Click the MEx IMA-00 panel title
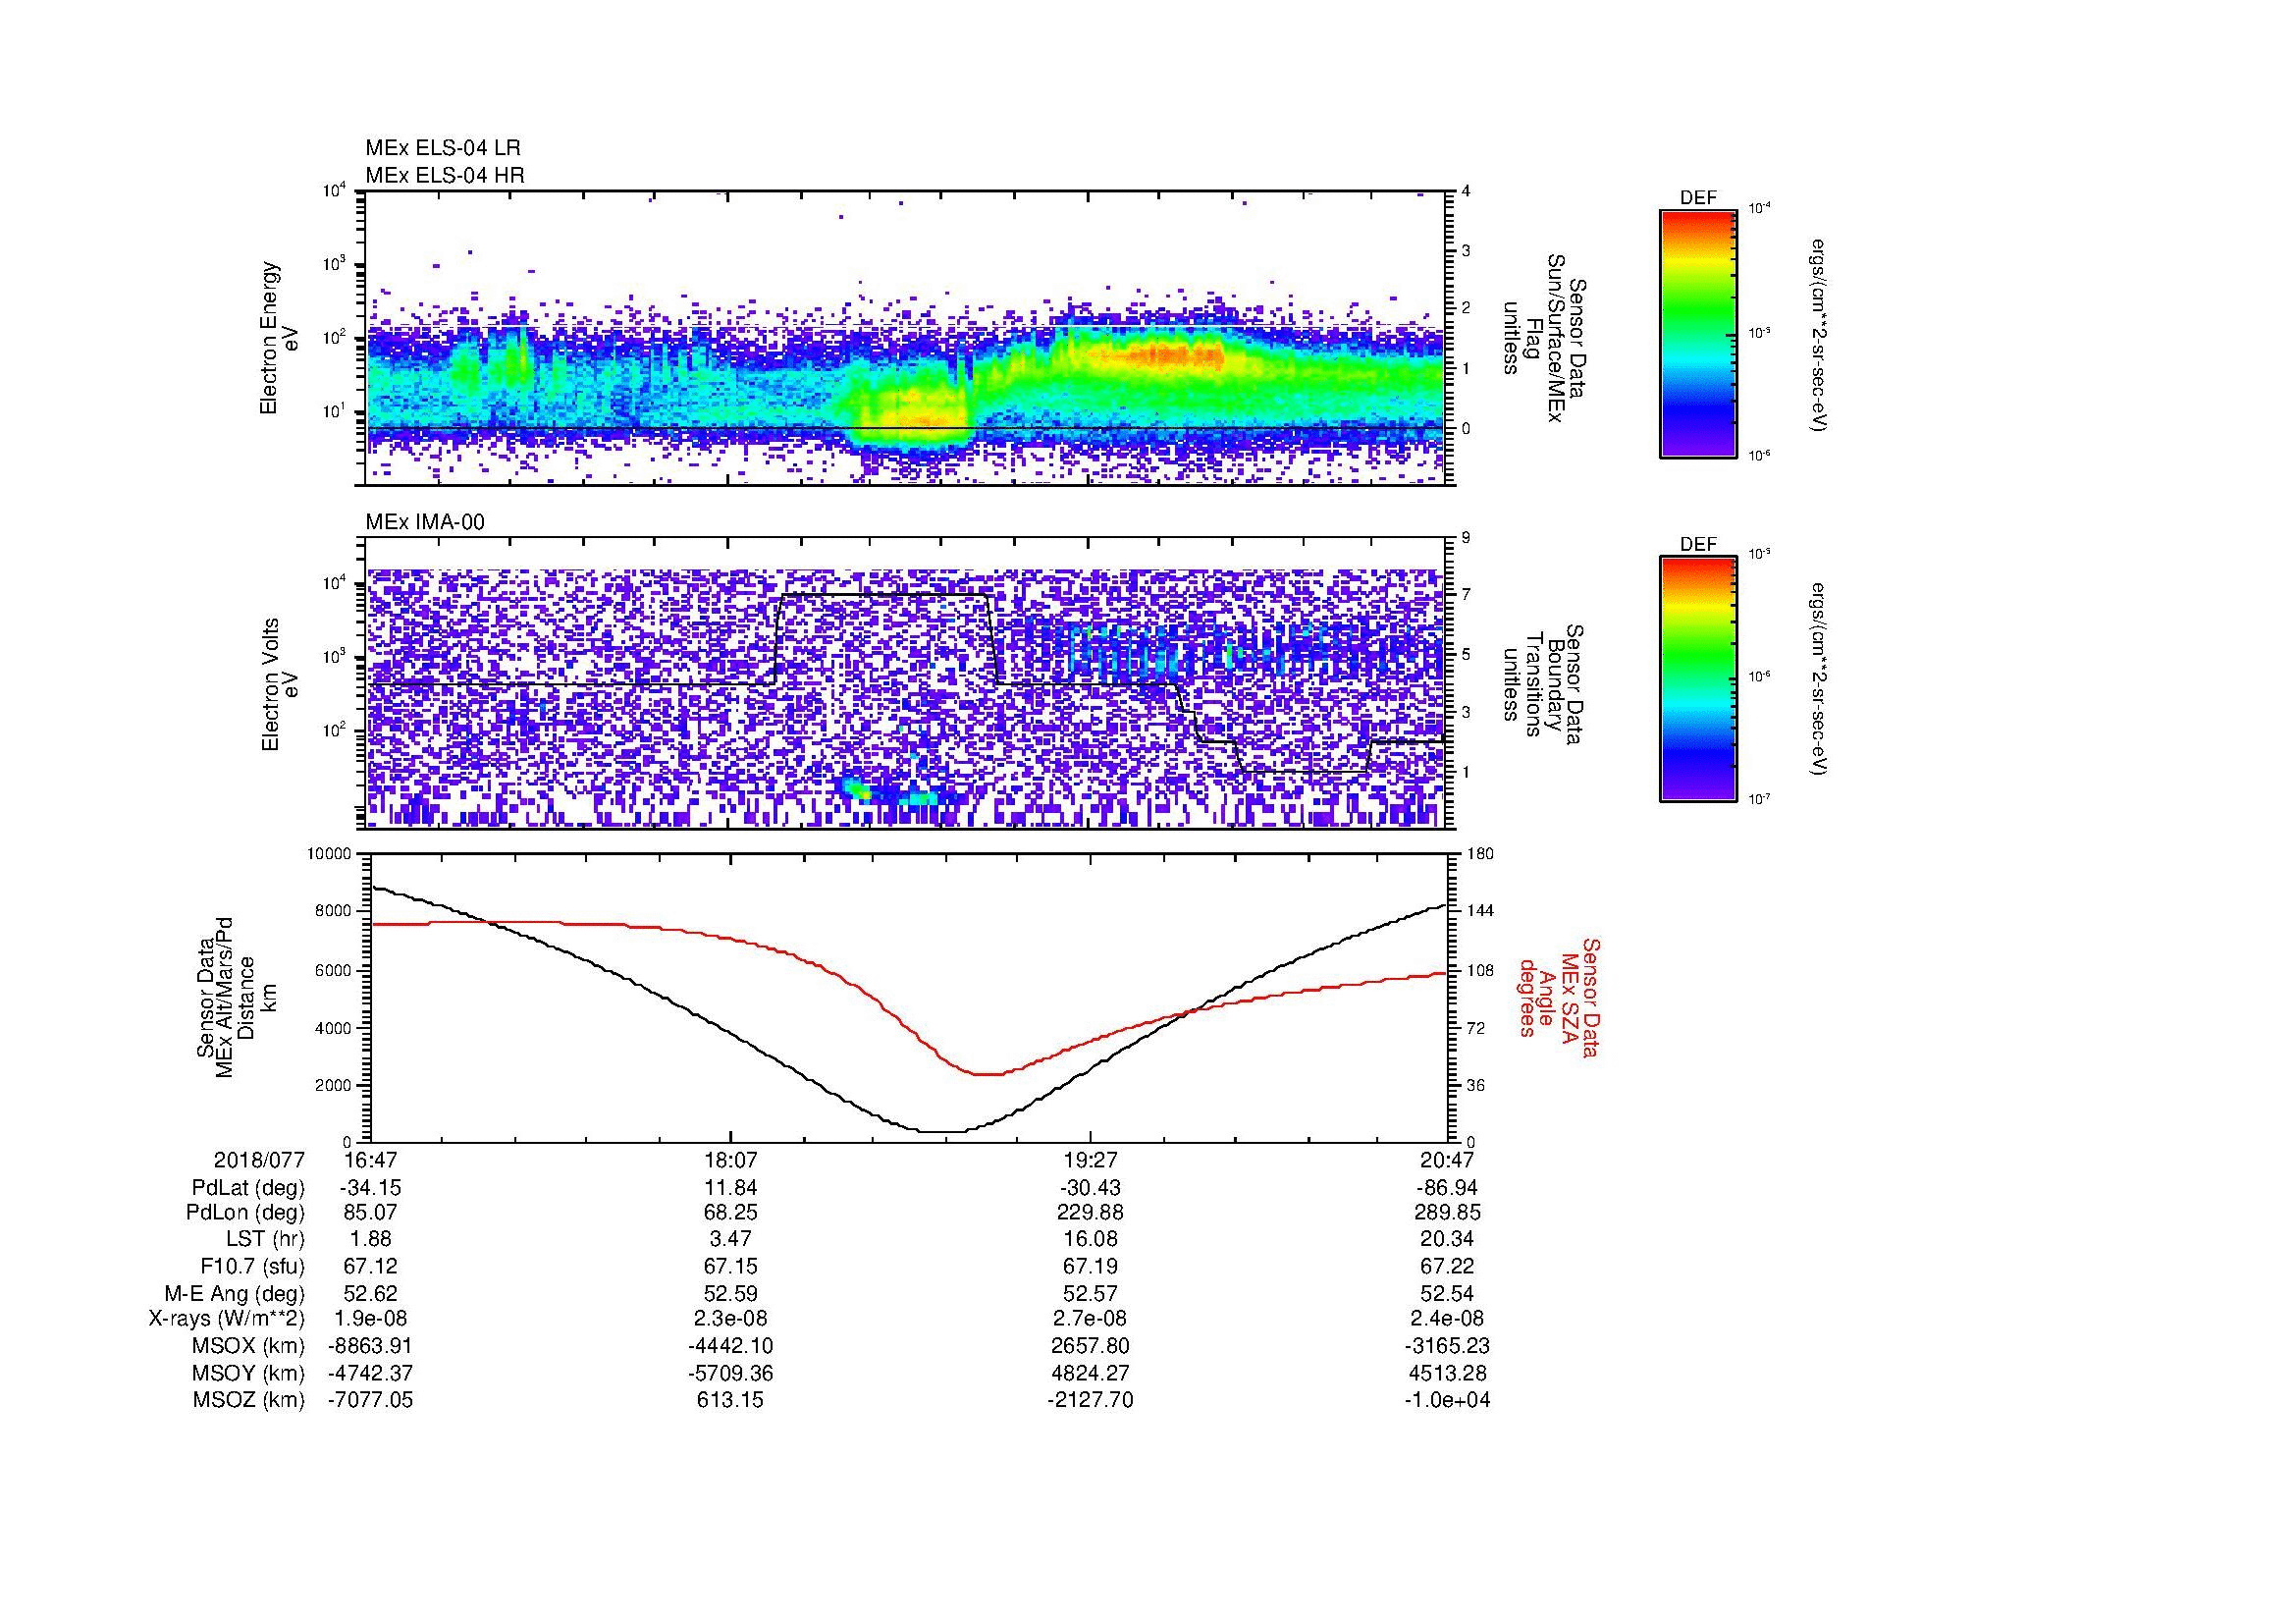 click(x=425, y=522)
